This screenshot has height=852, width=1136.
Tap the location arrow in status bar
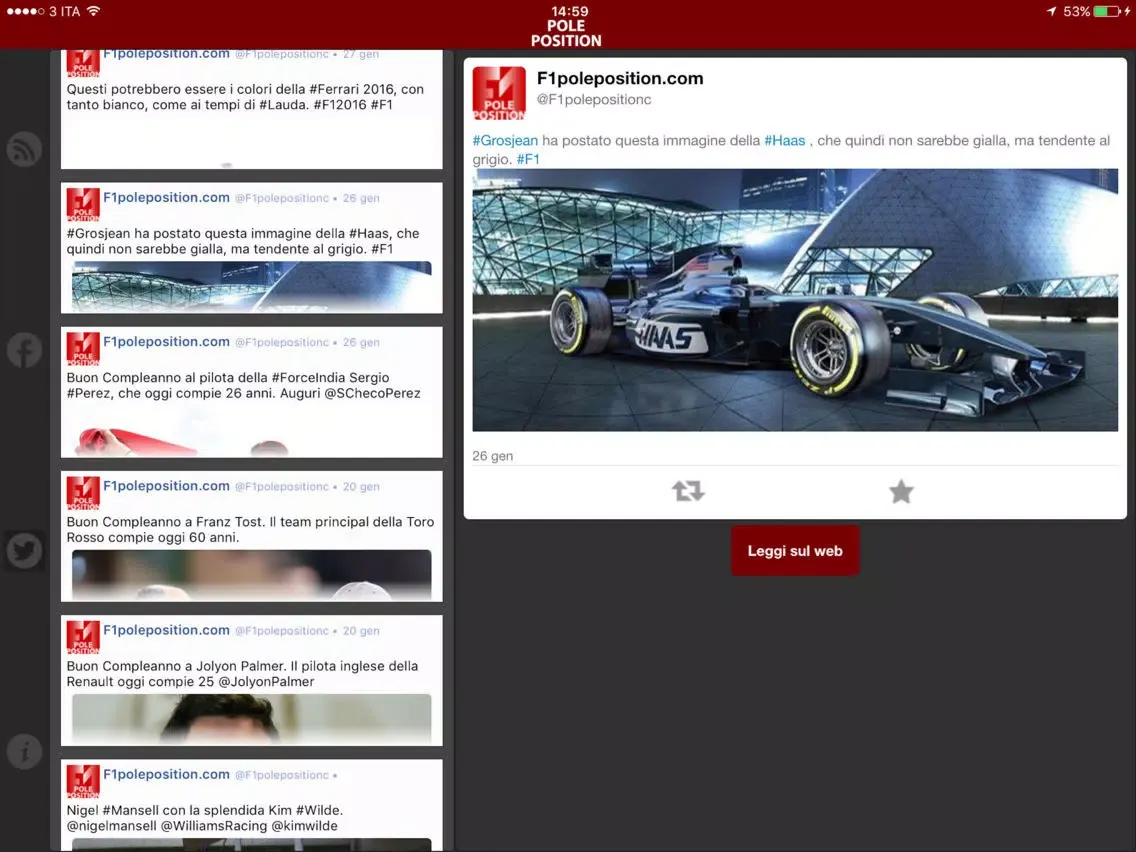pyautogui.click(x=1051, y=12)
